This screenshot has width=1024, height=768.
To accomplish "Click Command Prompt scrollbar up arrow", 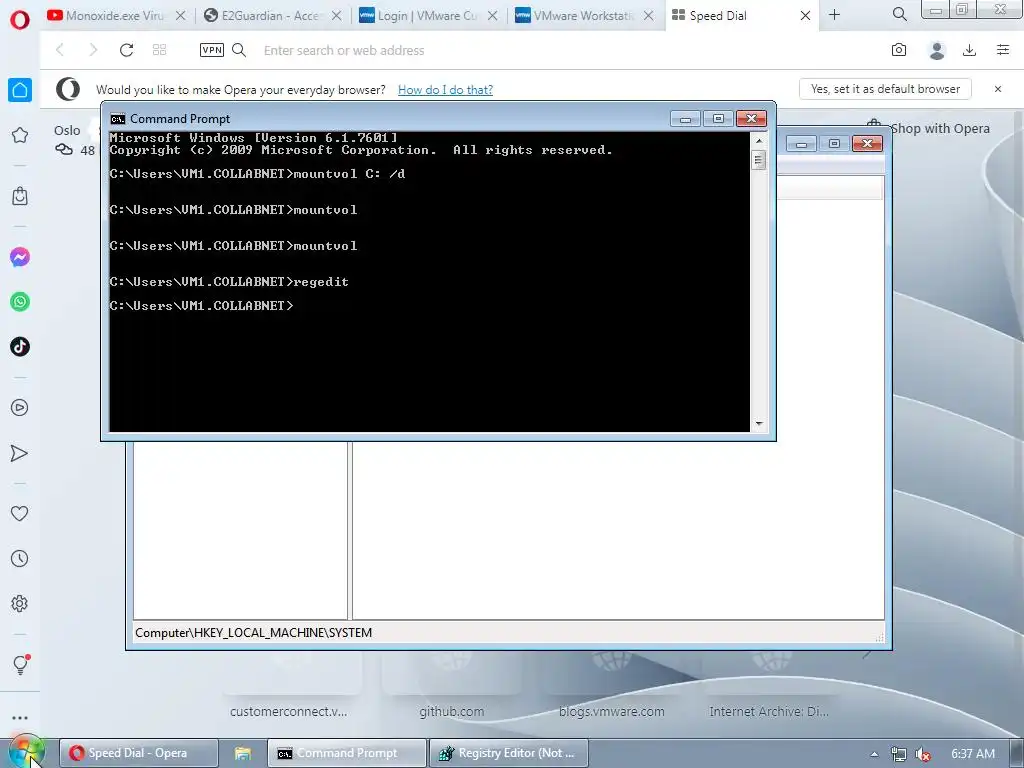I will point(758,140).
